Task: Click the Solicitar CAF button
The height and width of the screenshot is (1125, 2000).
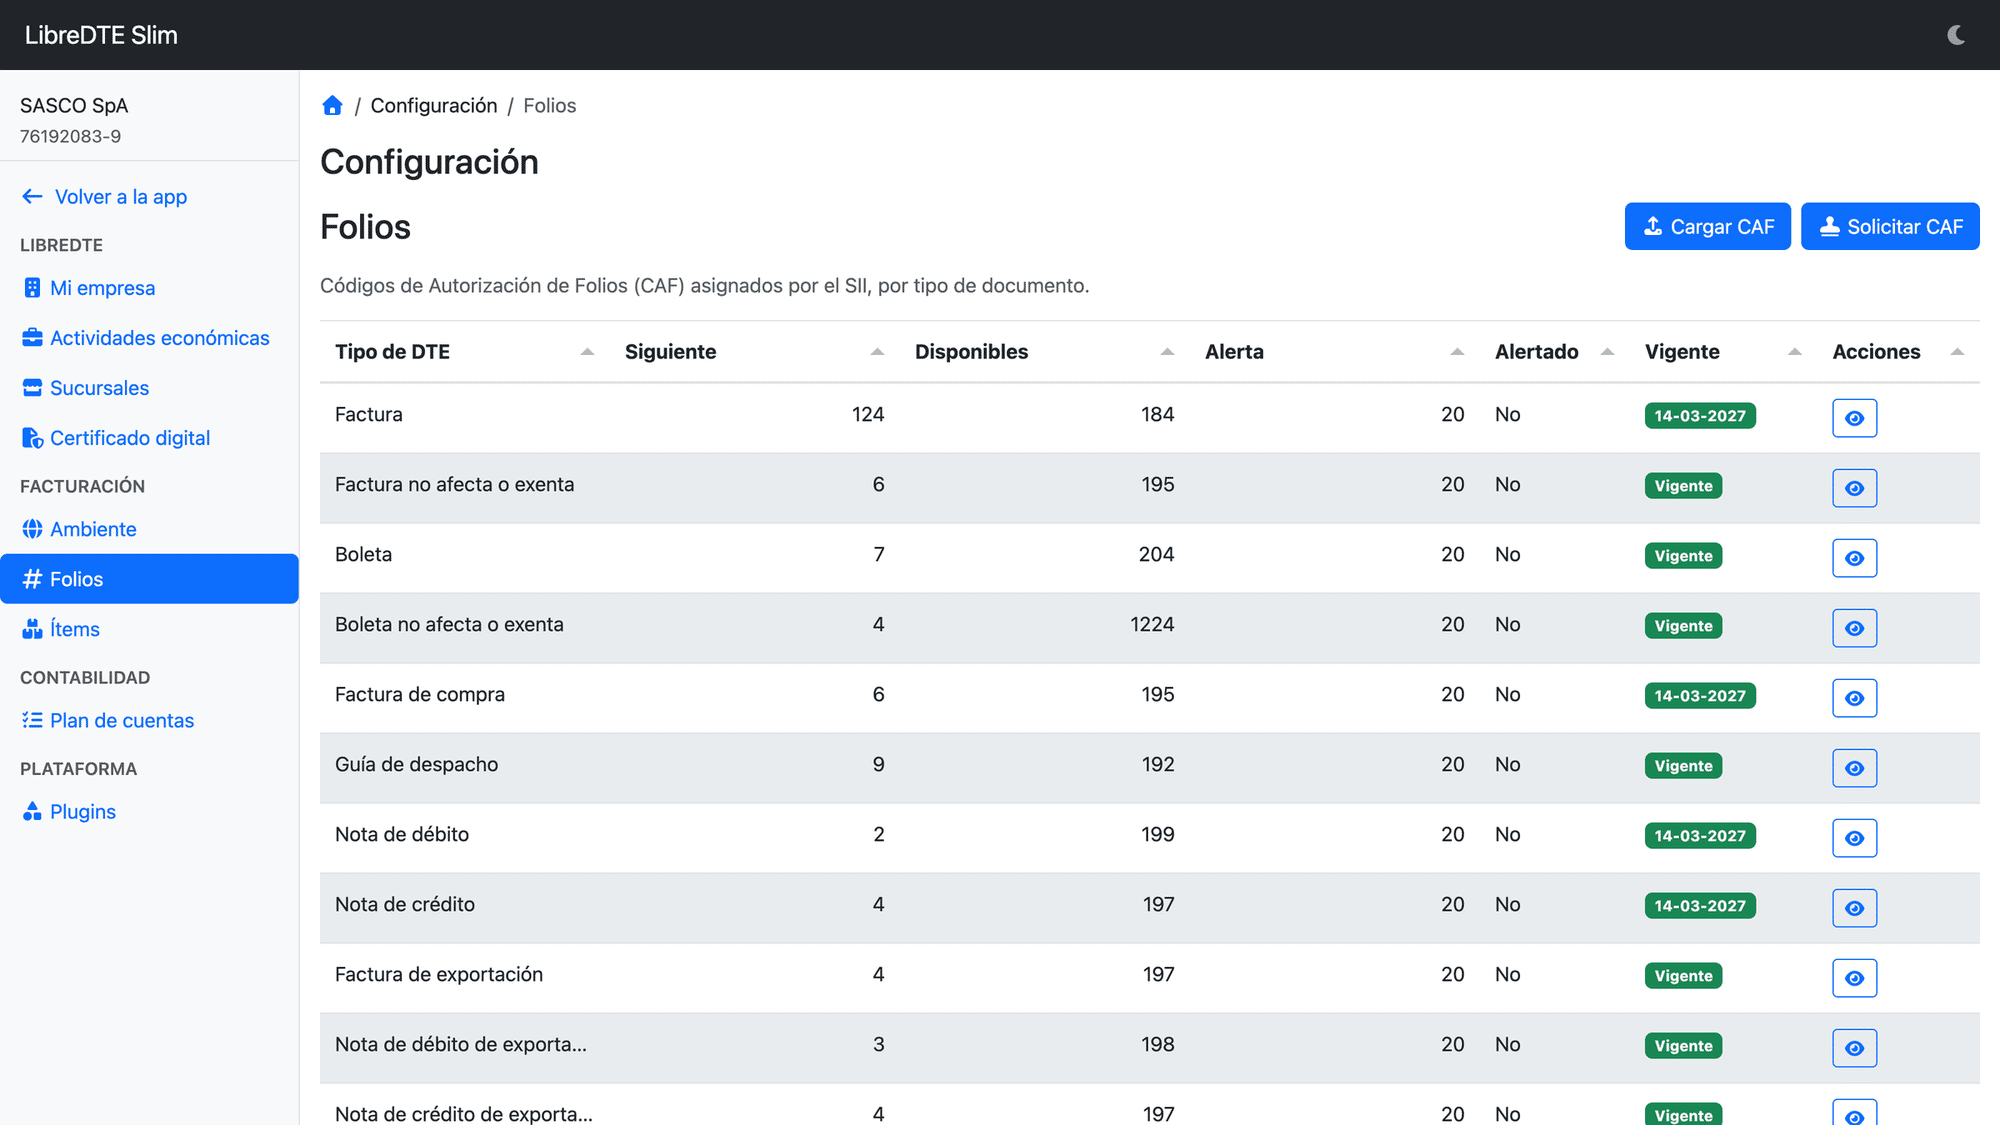Action: coord(1890,227)
